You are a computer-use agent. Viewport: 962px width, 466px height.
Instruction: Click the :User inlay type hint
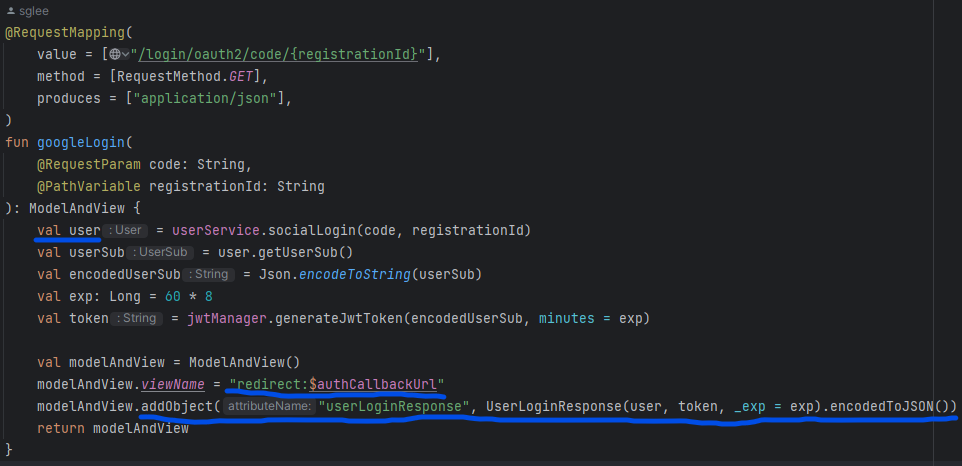click(x=125, y=231)
